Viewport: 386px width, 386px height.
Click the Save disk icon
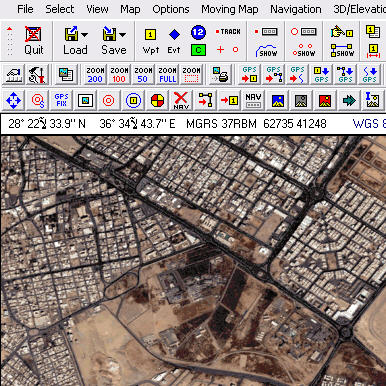[110, 34]
